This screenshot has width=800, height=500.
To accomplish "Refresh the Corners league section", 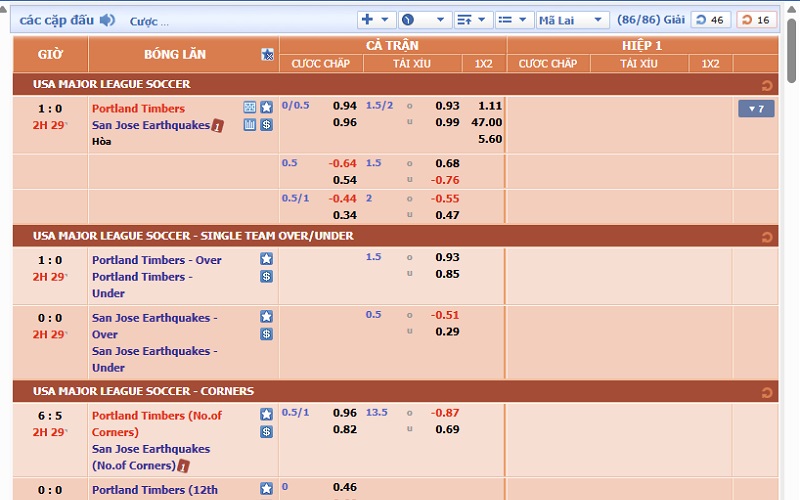I will click(766, 392).
